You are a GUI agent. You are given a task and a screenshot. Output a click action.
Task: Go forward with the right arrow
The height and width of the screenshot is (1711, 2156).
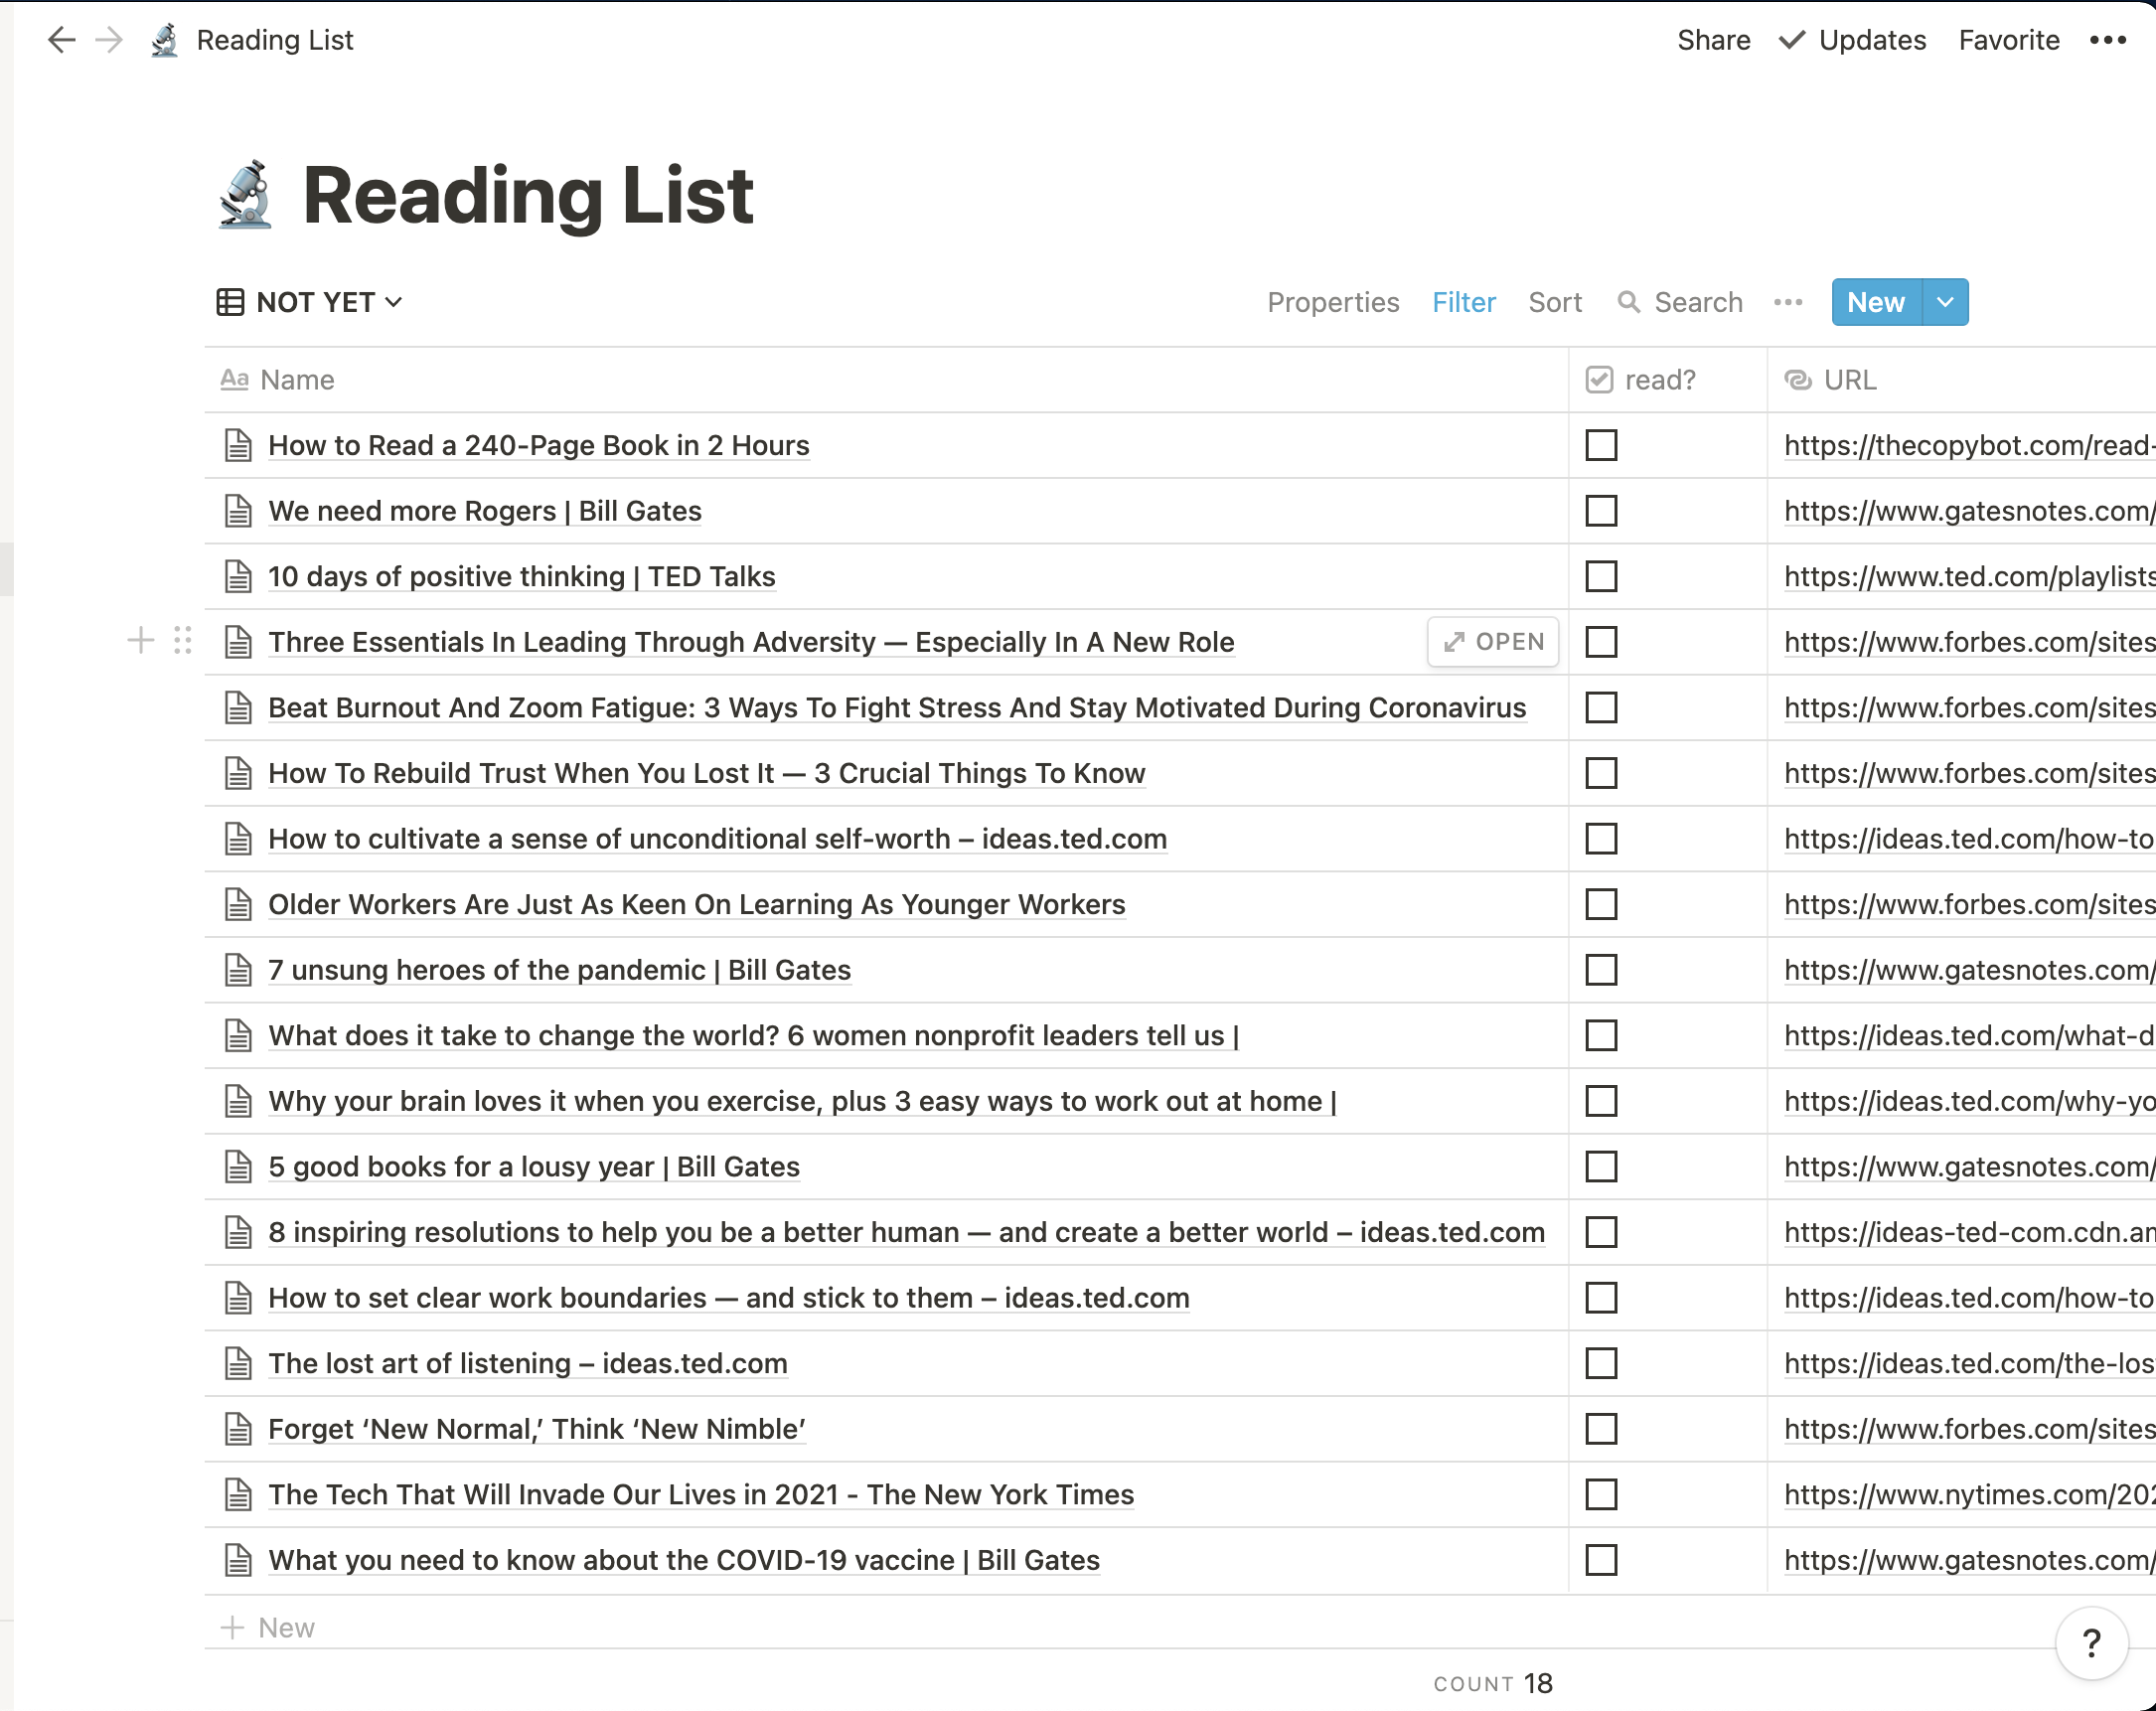pos(109,40)
